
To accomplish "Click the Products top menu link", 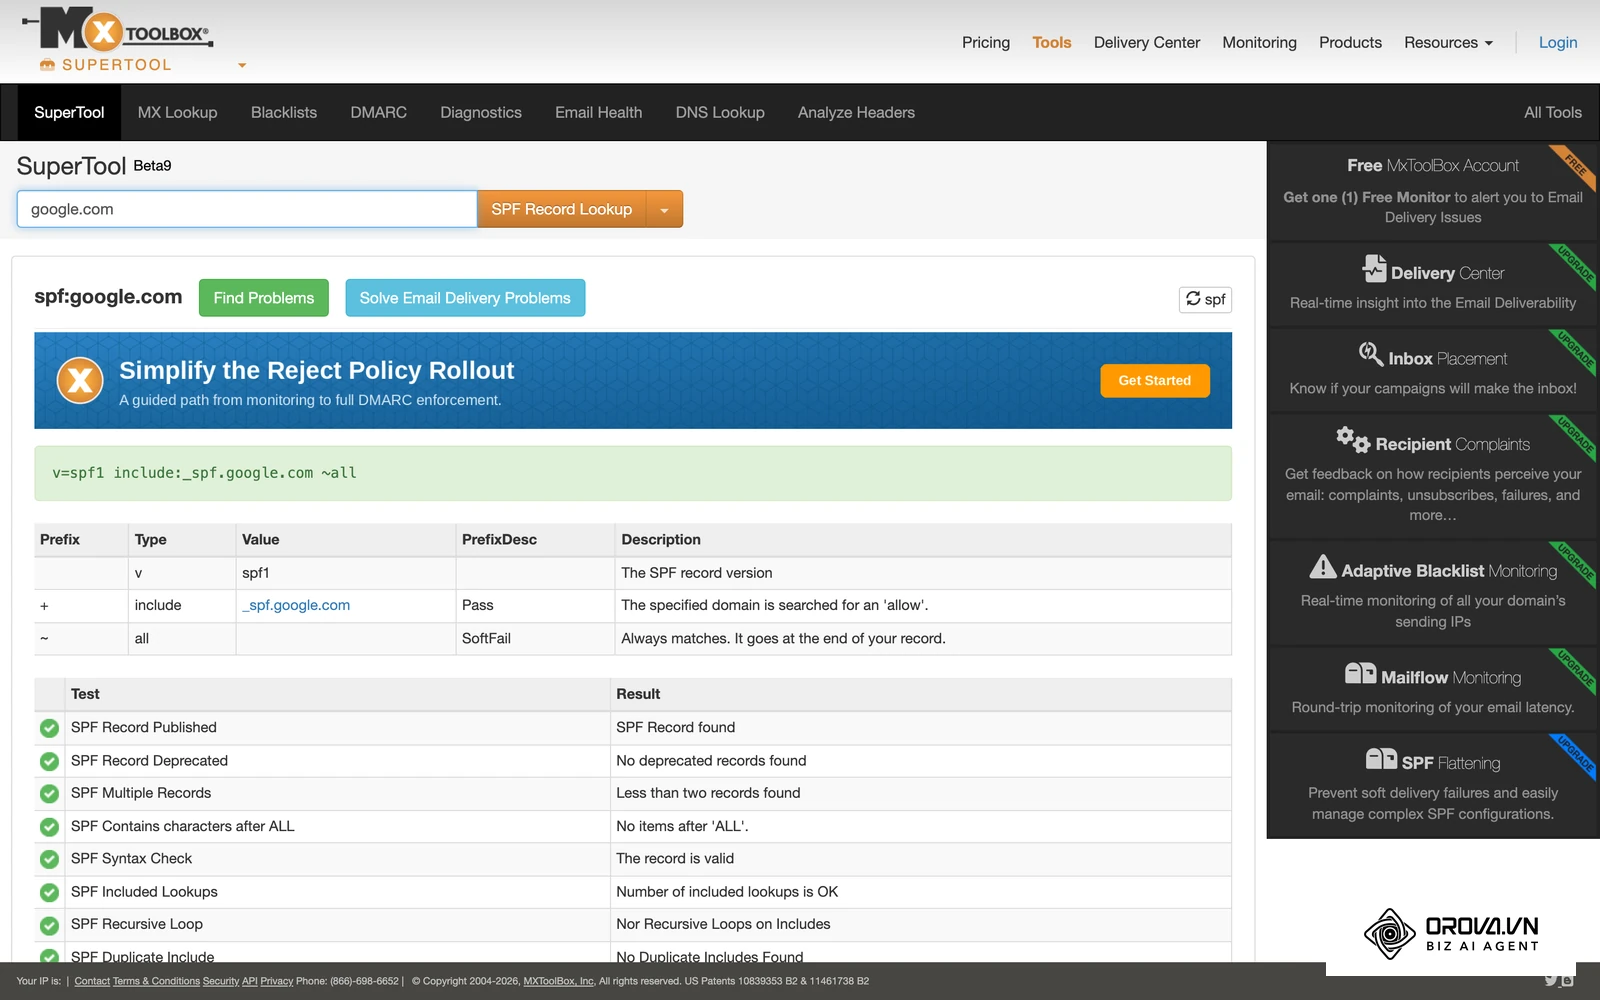I will [1350, 42].
